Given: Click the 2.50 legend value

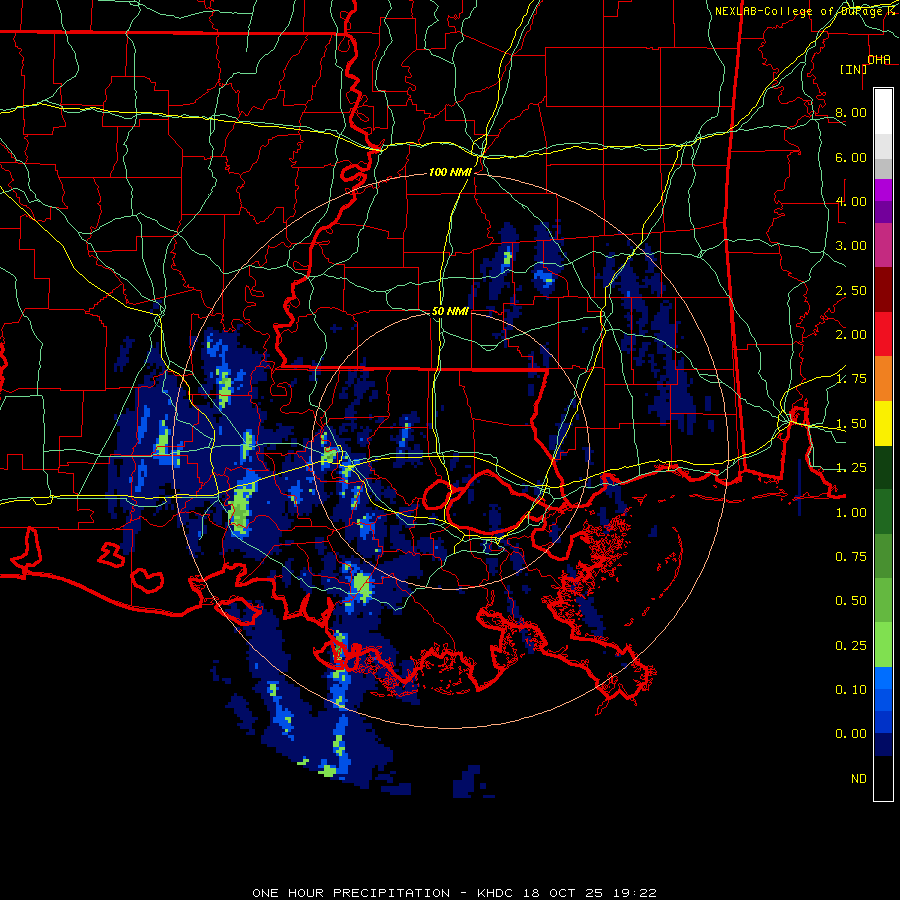Looking at the screenshot, I should (x=851, y=290).
